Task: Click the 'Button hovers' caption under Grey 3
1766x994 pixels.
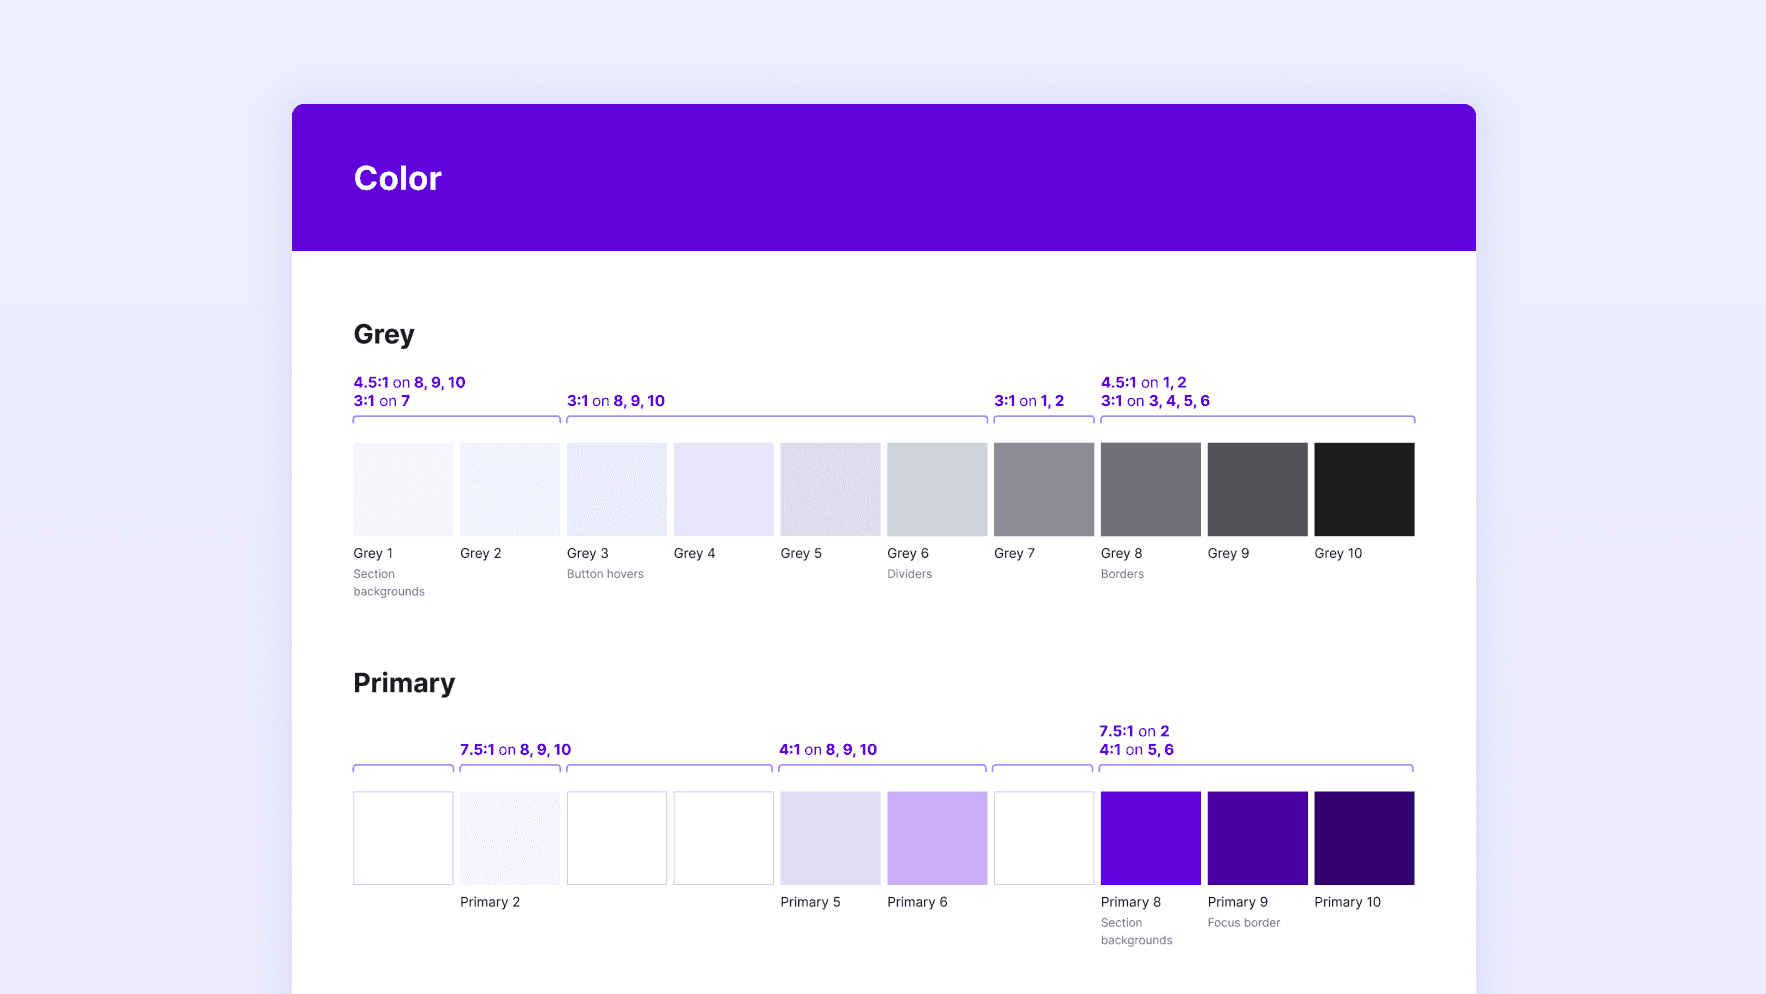Action: coord(605,574)
